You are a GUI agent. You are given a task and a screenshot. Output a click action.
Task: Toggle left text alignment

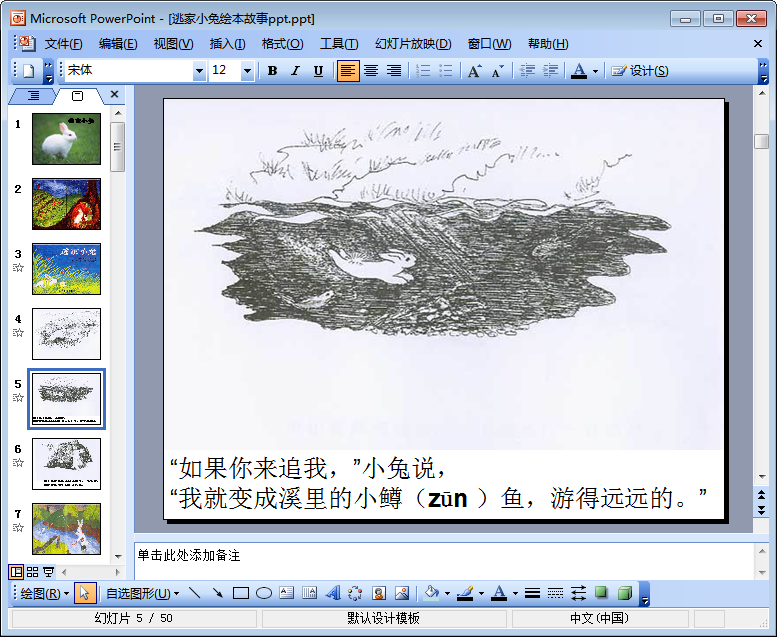(x=348, y=71)
